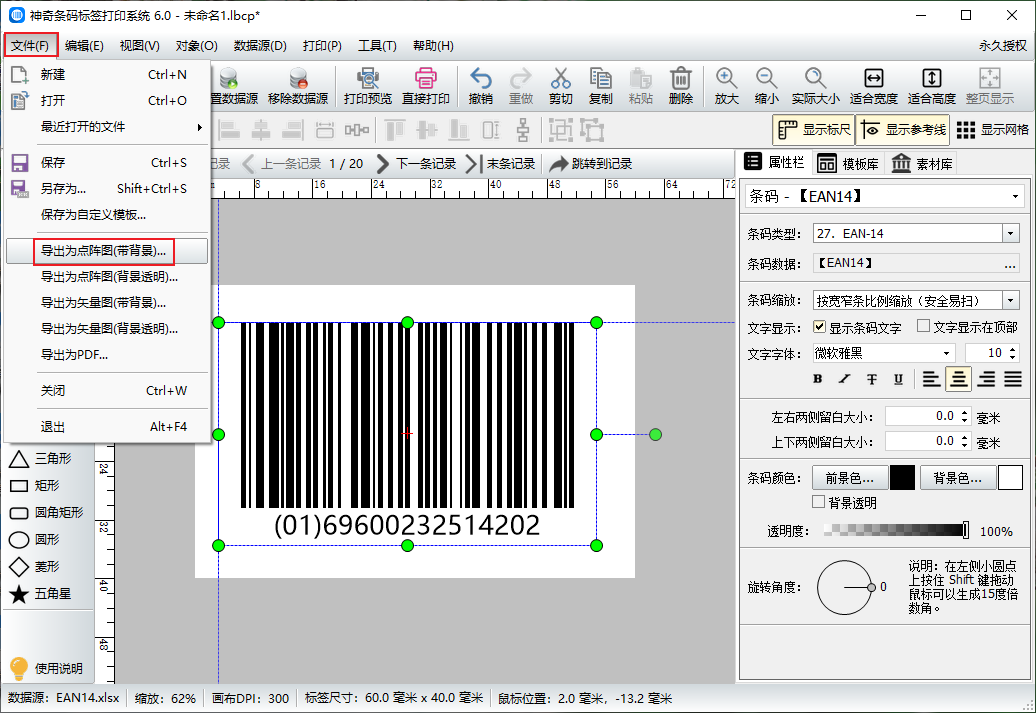Click the Delete (删除) trash icon

[x=681, y=86]
